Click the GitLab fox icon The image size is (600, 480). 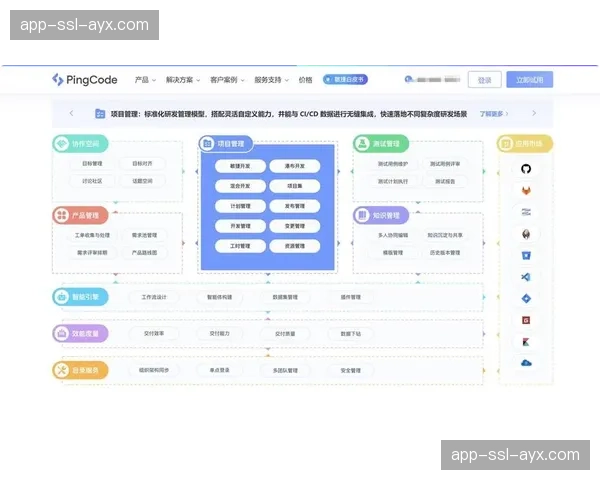pos(526,190)
